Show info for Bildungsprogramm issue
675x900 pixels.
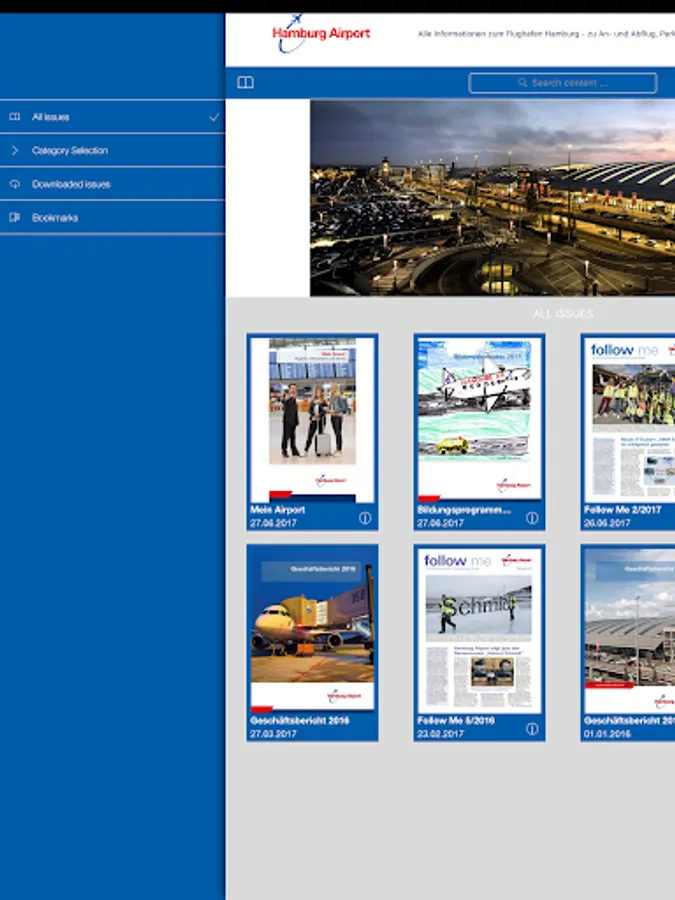[532, 518]
